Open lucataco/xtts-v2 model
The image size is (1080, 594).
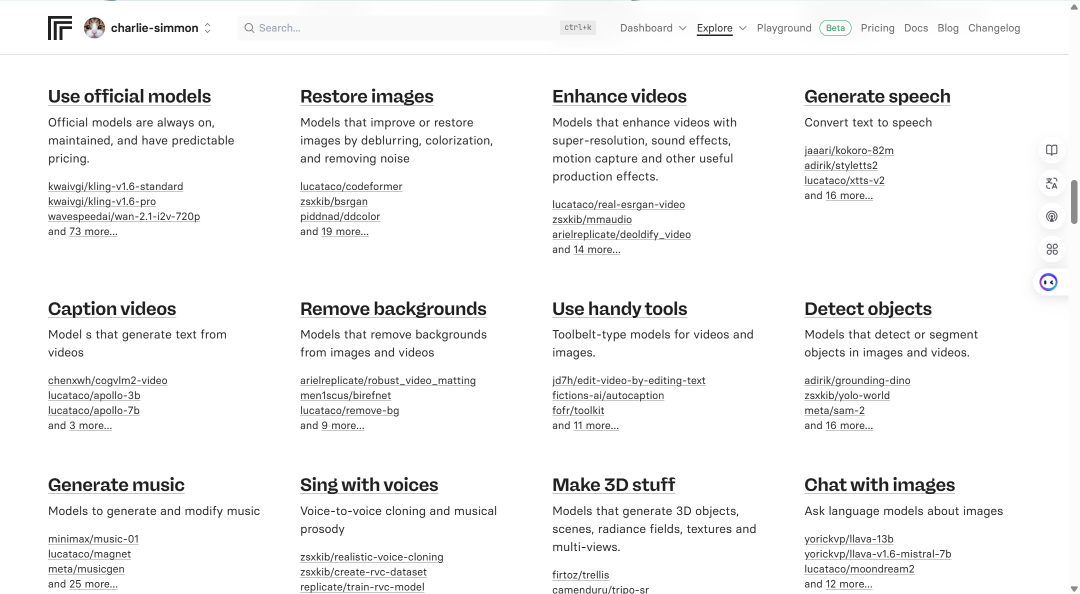(844, 181)
